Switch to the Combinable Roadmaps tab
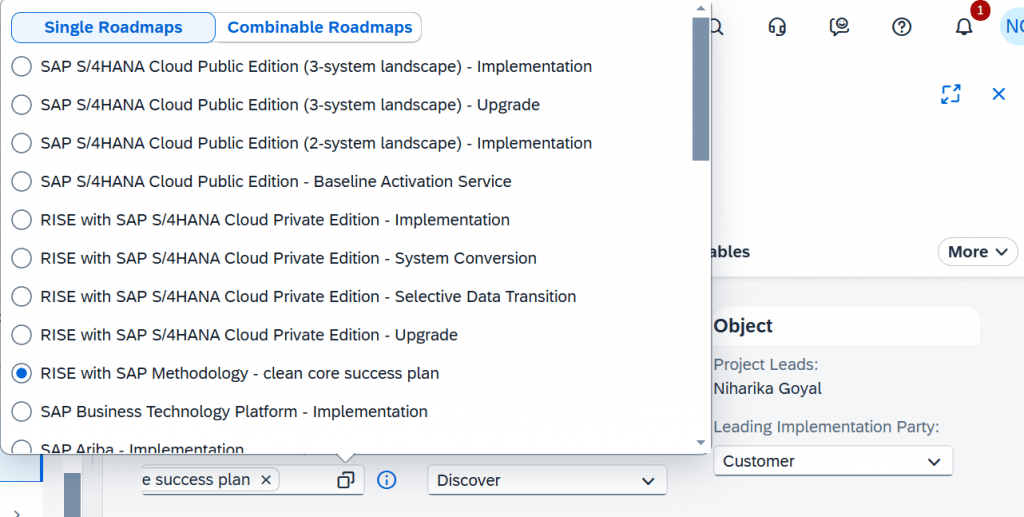 click(319, 27)
